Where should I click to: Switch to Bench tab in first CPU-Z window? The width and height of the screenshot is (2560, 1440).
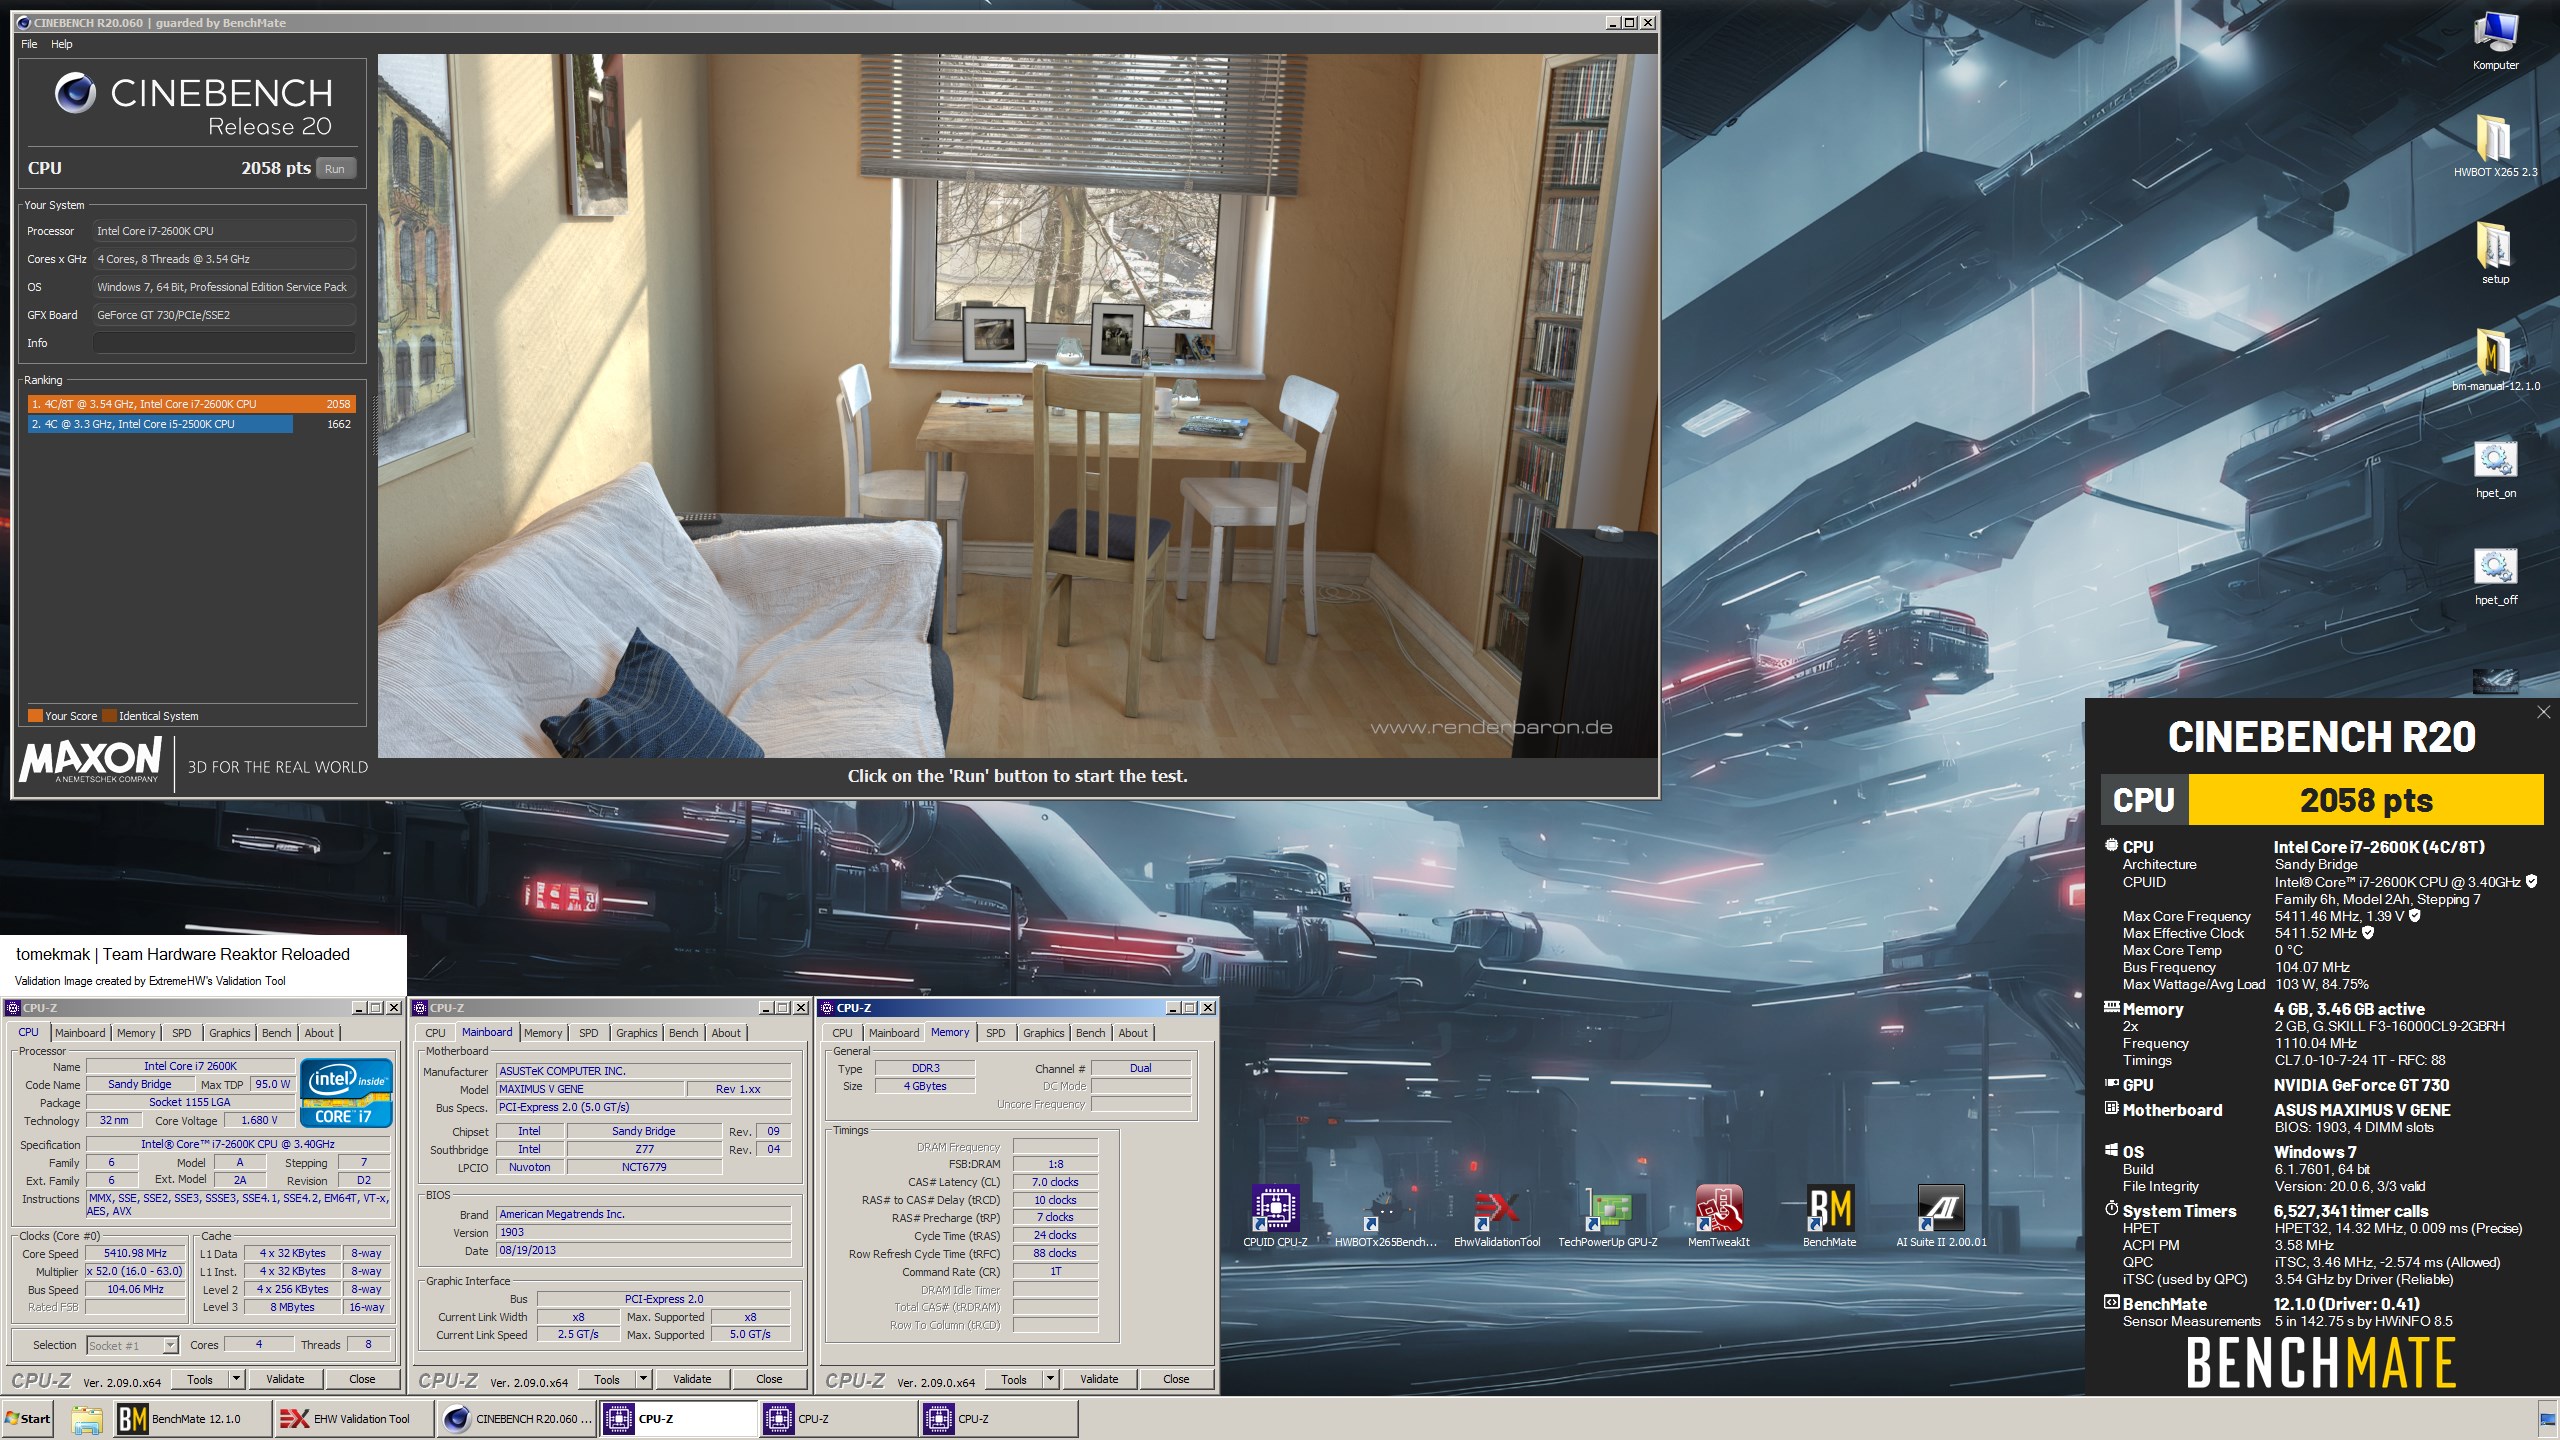[x=277, y=1033]
